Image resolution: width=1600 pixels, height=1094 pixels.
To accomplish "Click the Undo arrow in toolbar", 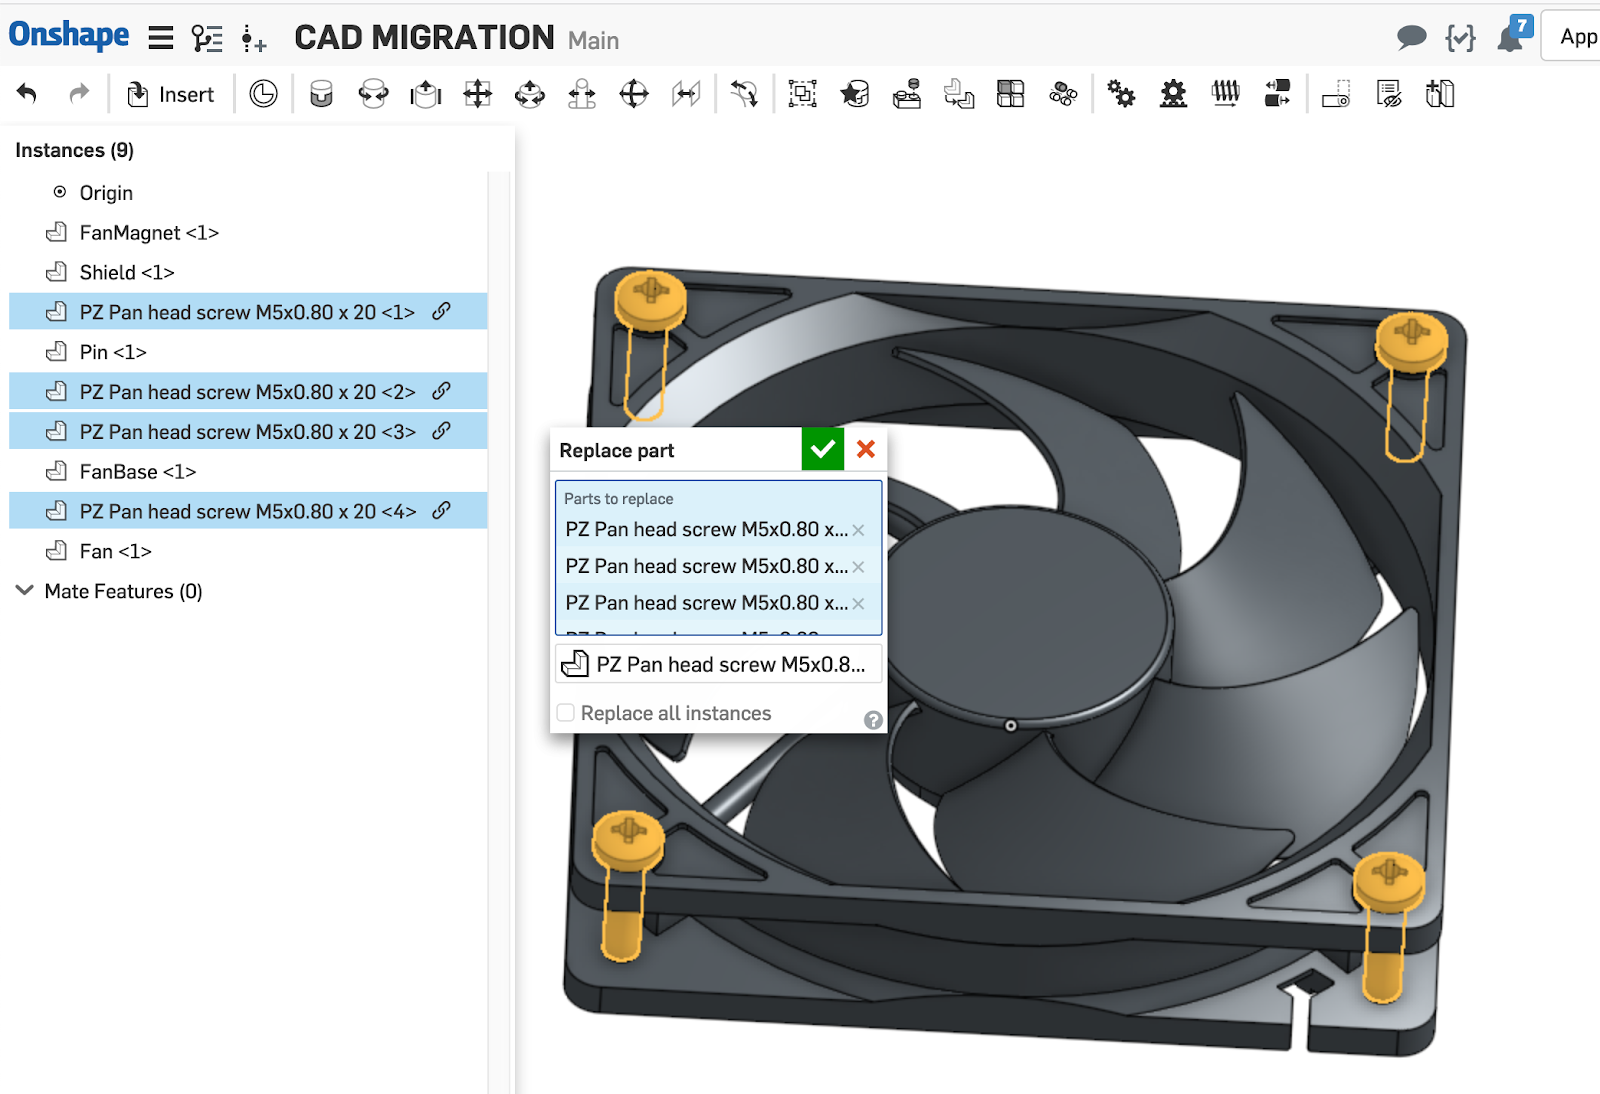I will [x=27, y=94].
